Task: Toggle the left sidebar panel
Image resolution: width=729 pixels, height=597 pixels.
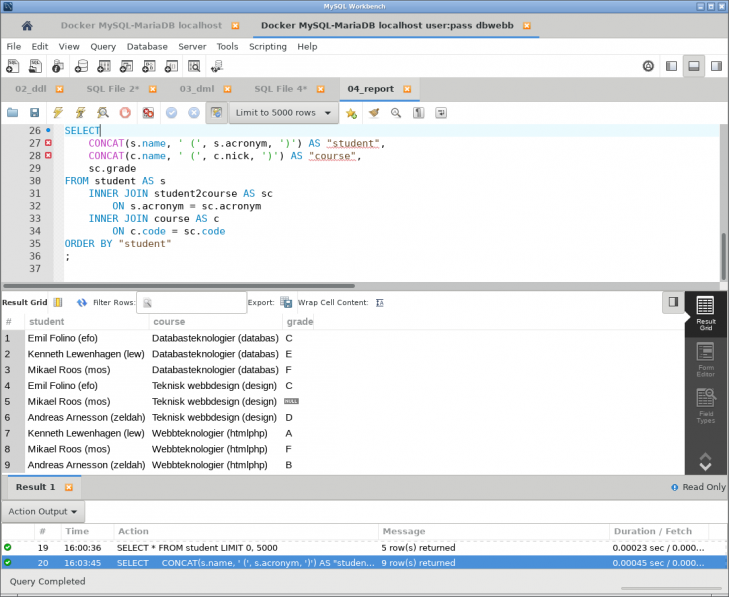Action: [x=671, y=66]
